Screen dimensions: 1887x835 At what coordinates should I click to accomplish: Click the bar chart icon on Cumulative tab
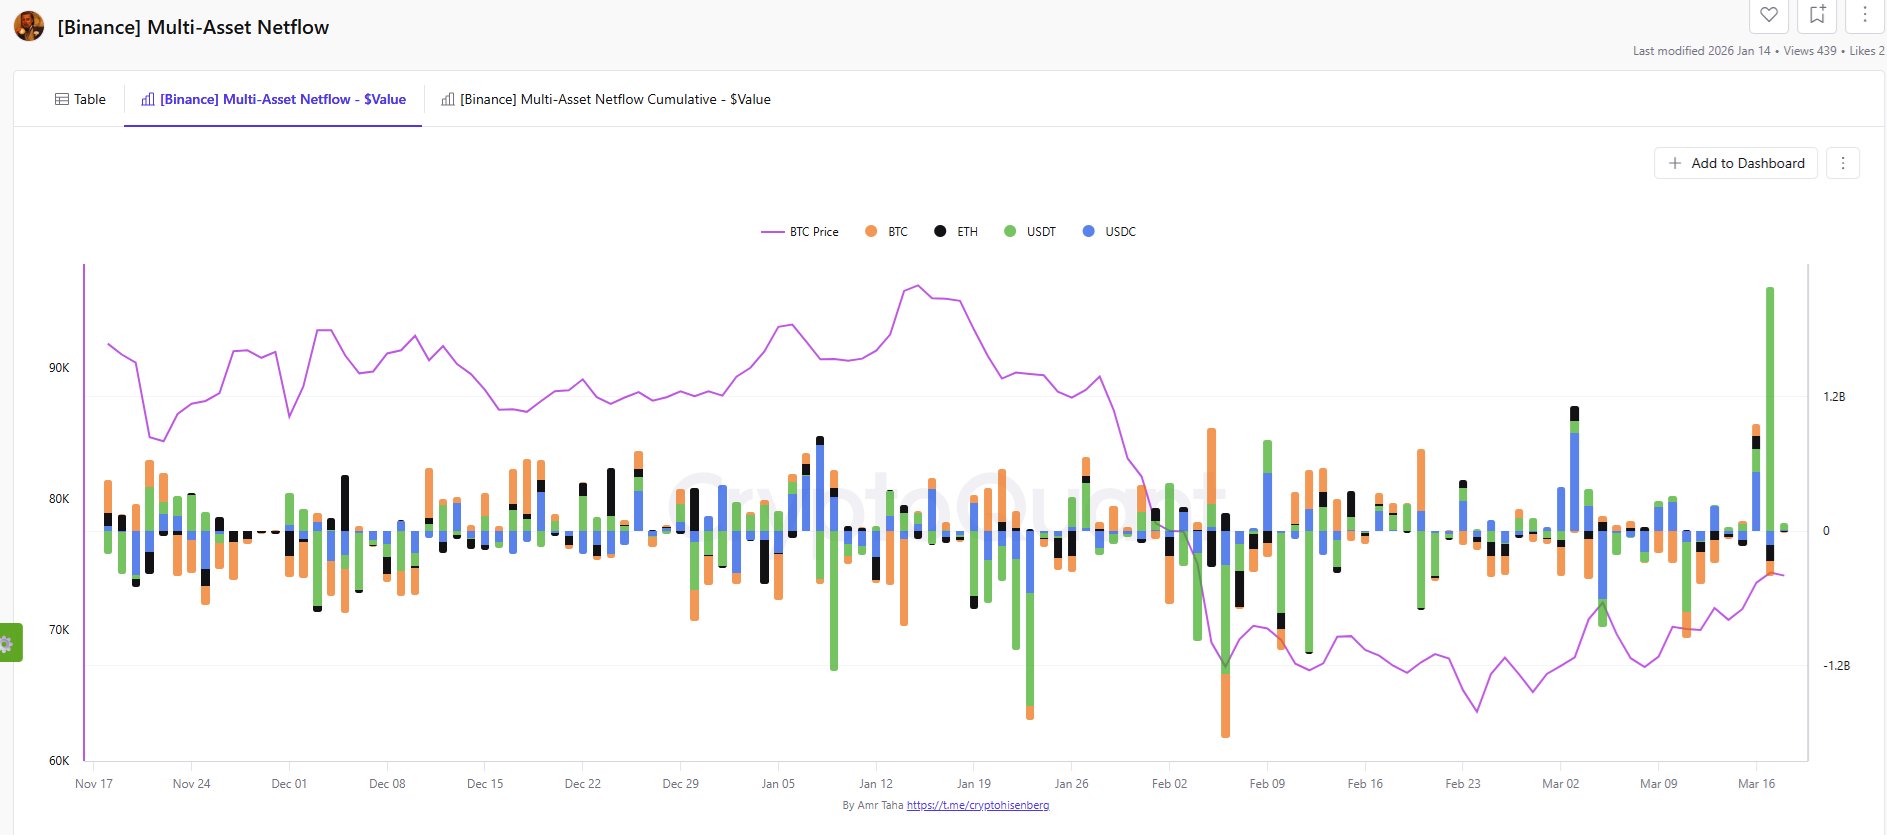click(448, 99)
